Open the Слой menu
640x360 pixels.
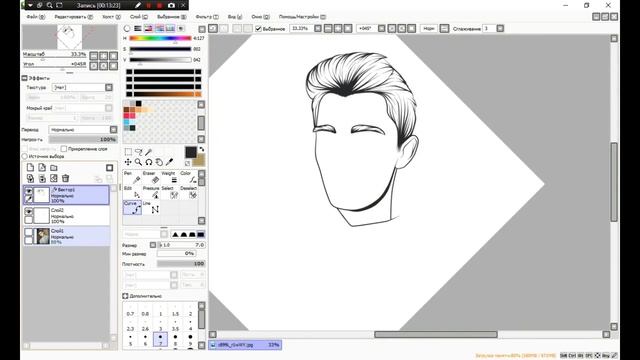[139, 17]
